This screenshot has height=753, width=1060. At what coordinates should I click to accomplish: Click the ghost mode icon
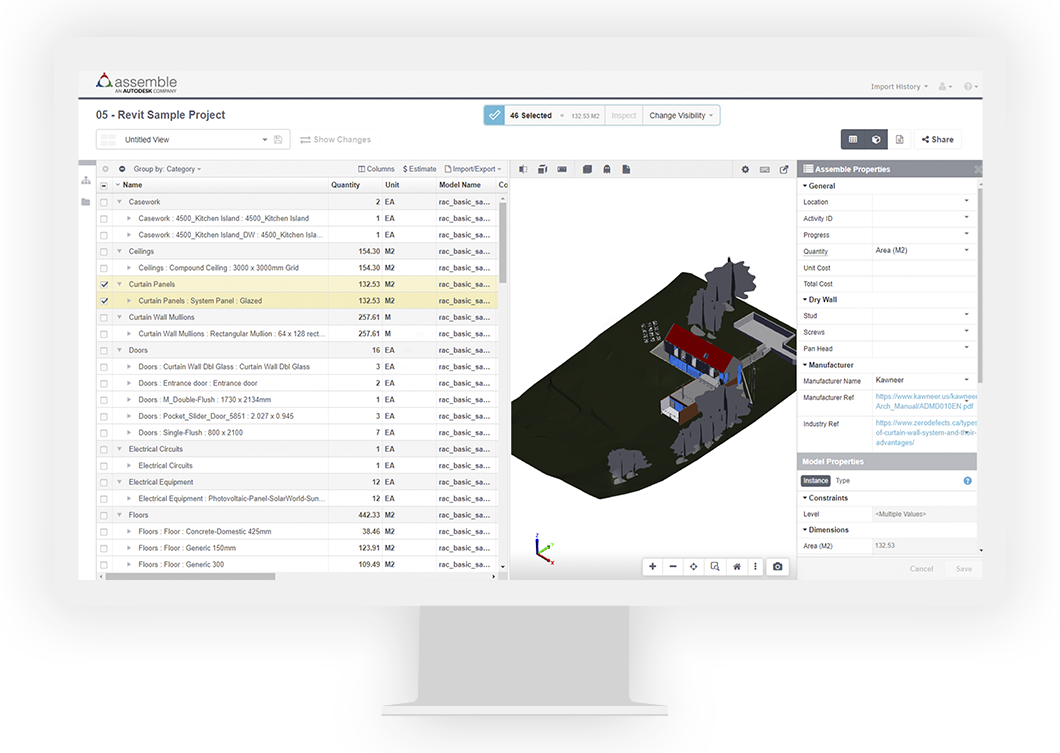(607, 169)
